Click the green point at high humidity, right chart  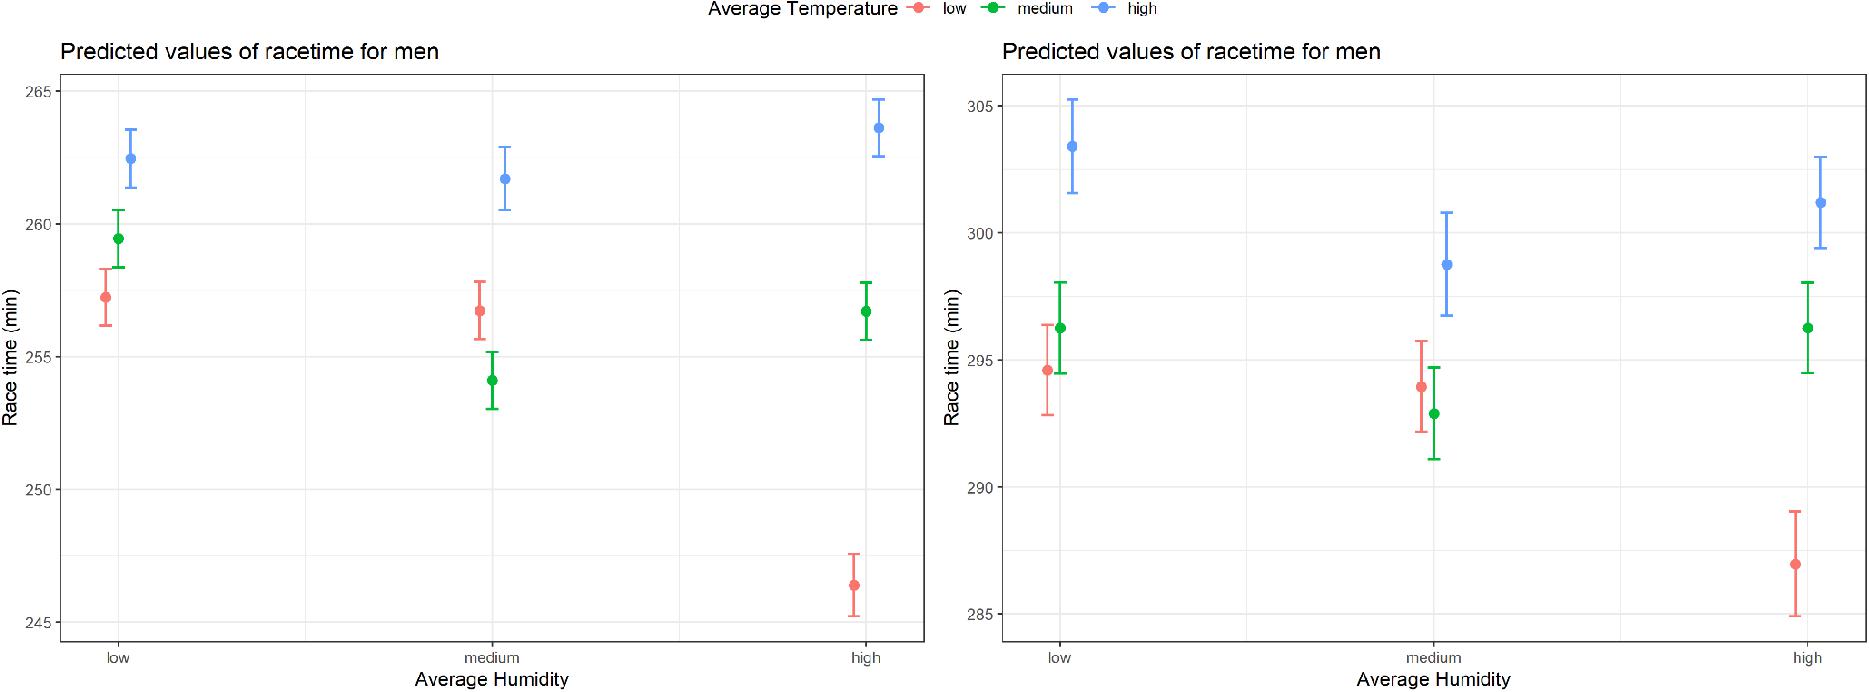(x=1808, y=328)
